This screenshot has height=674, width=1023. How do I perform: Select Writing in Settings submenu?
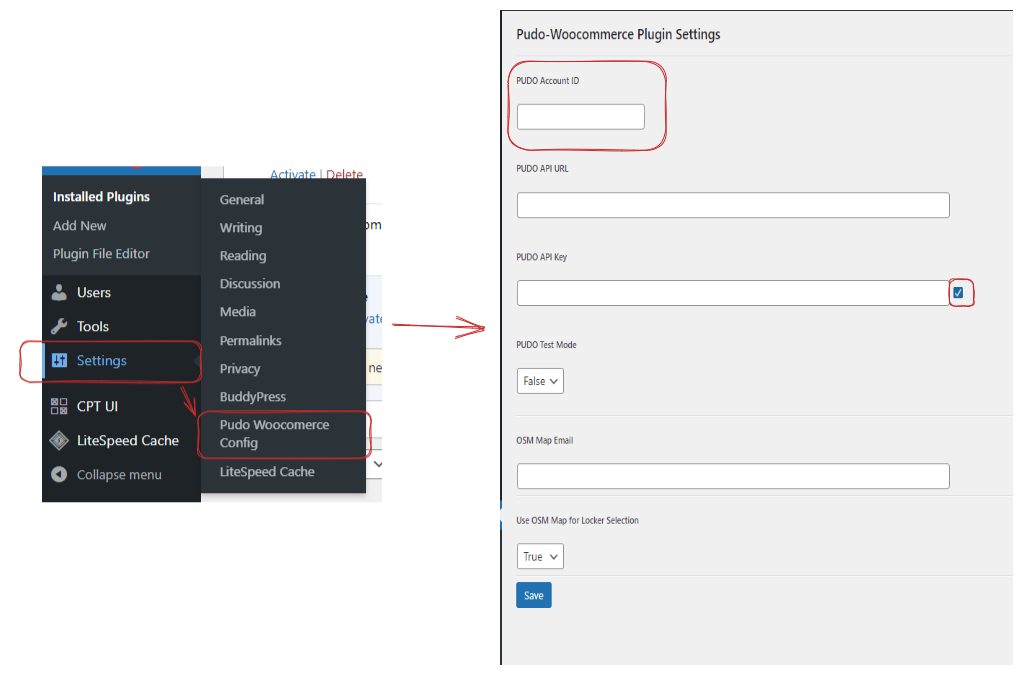[x=241, y=228]
